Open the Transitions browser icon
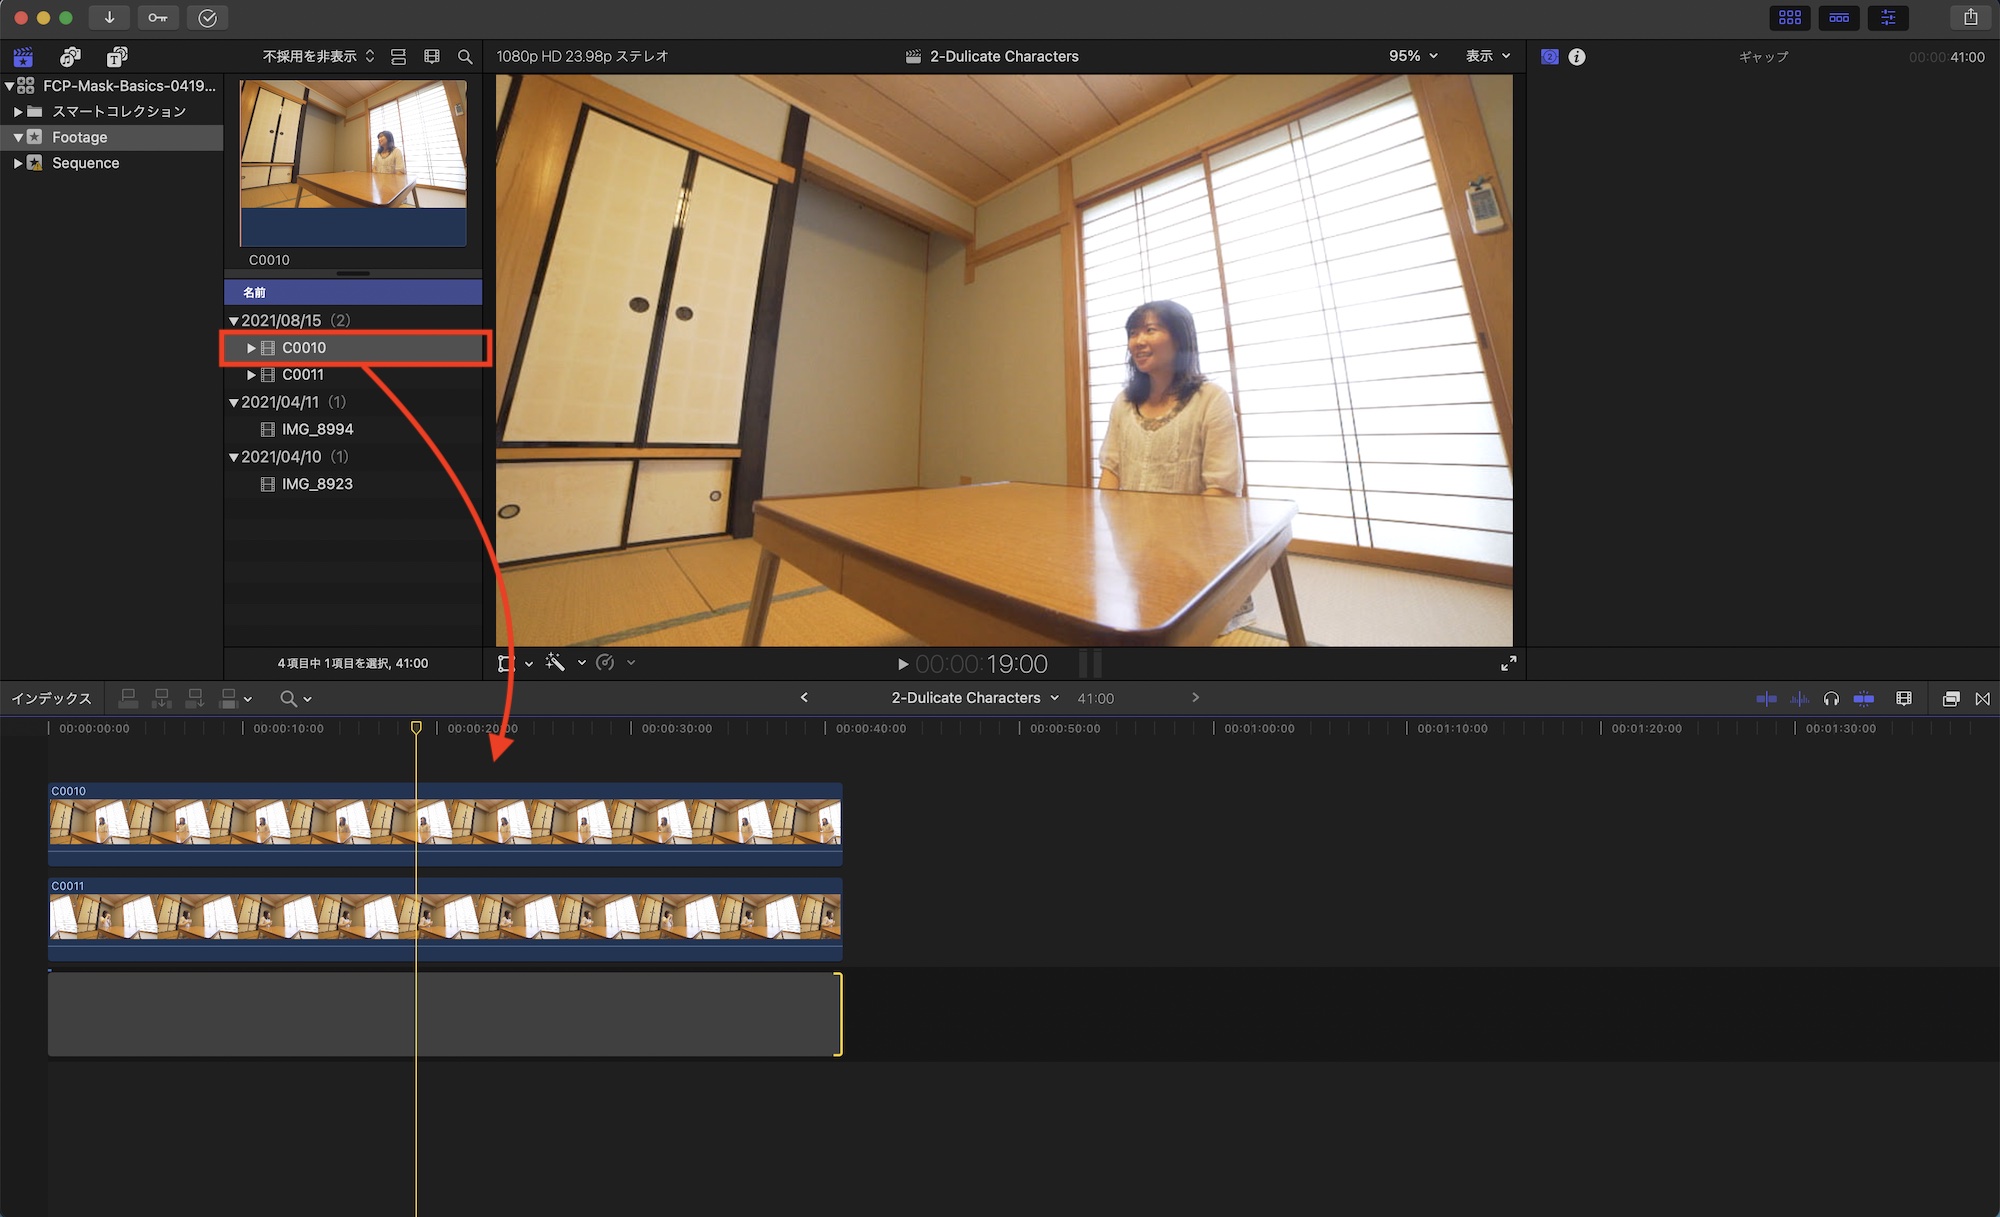2000x1217 pixels. (x=1982, y=699)
